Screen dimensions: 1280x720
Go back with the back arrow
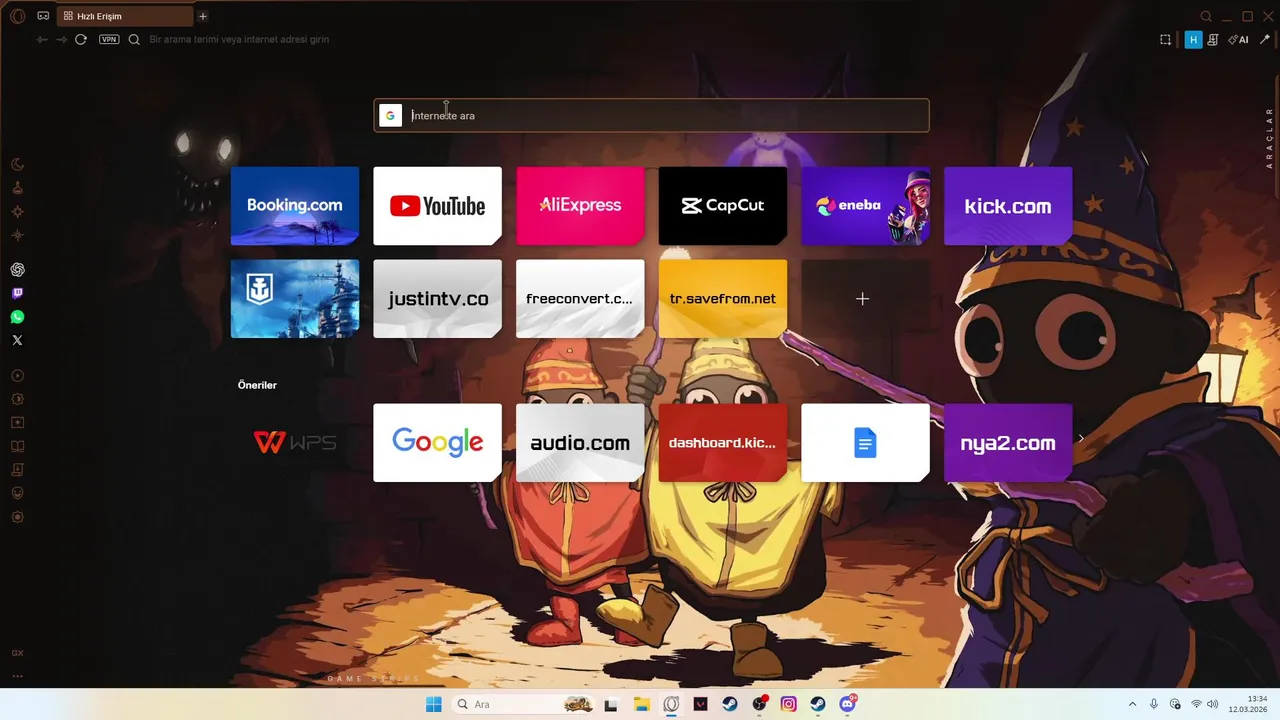coord(42,40)
